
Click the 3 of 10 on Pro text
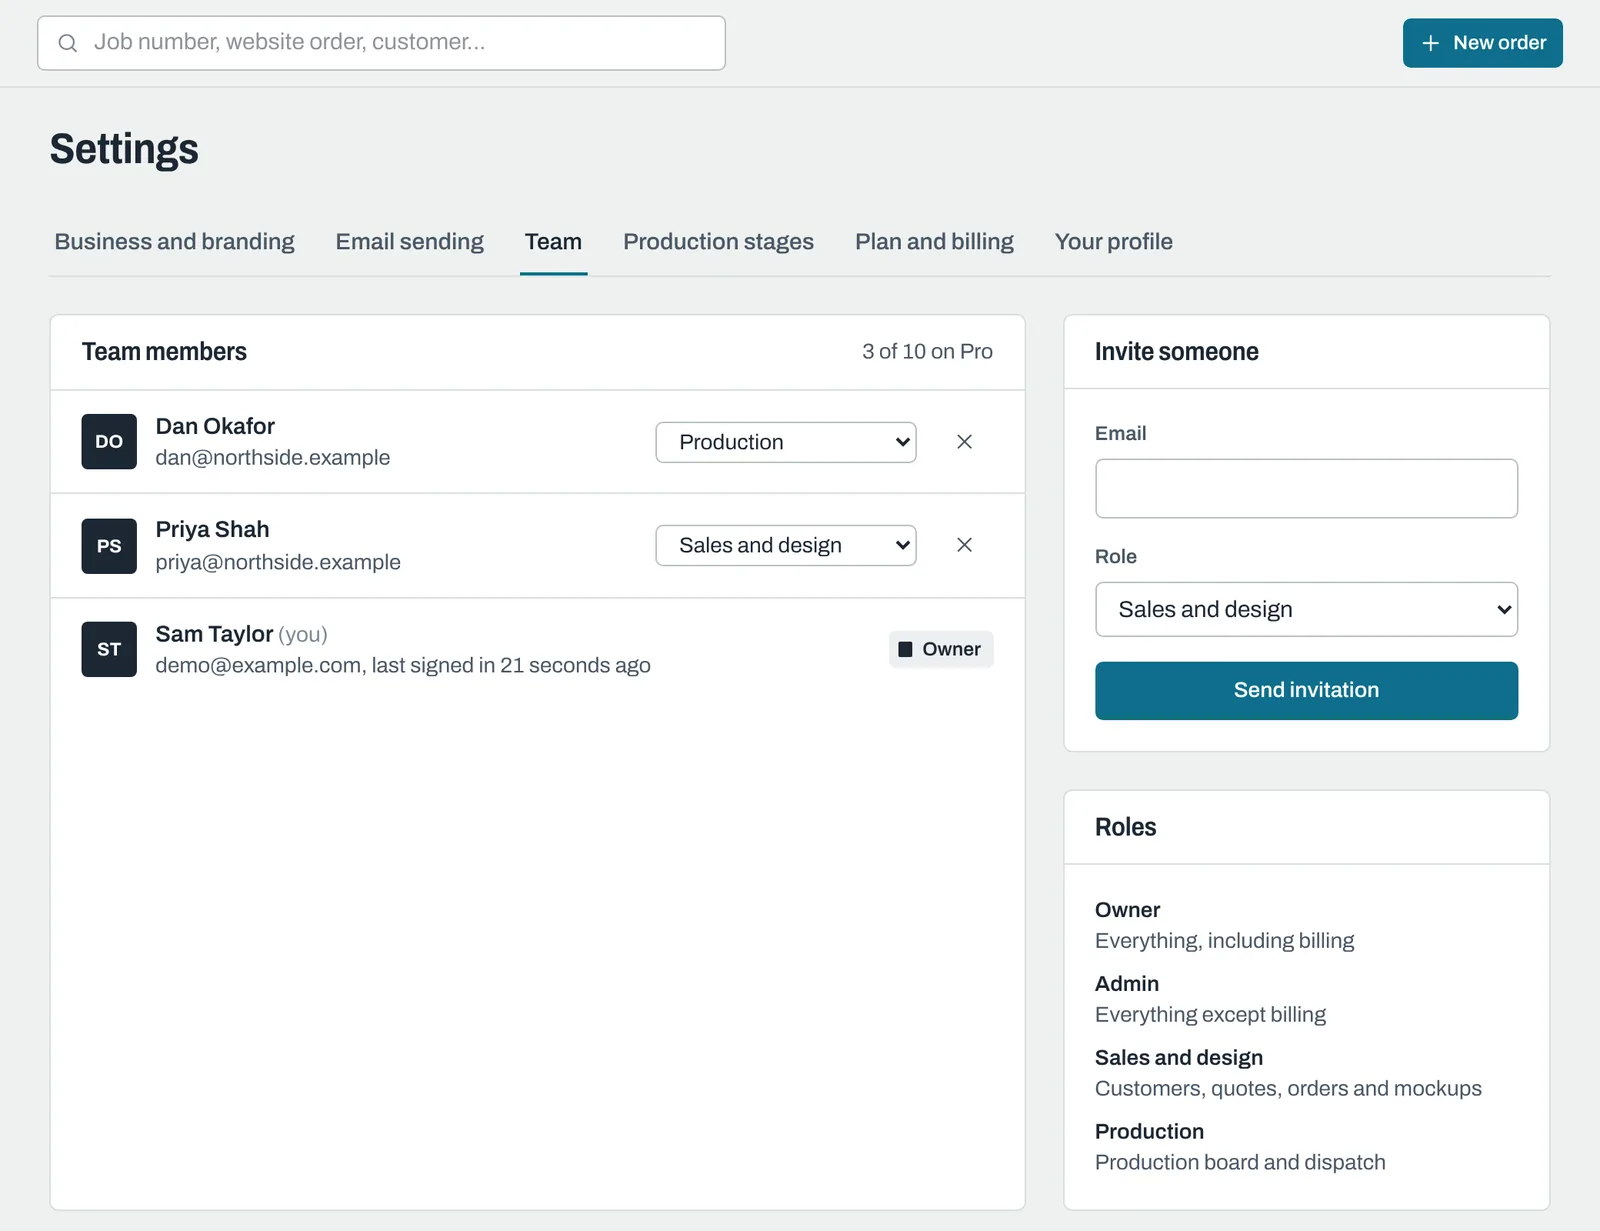[927, 352]
